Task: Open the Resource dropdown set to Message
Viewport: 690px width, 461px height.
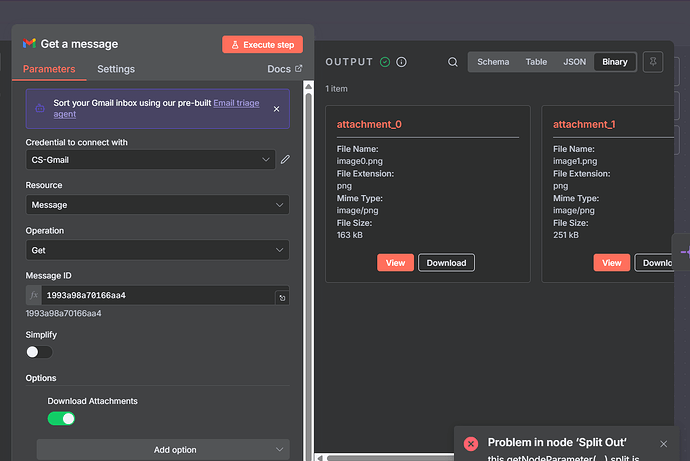Action: [157, 205]
